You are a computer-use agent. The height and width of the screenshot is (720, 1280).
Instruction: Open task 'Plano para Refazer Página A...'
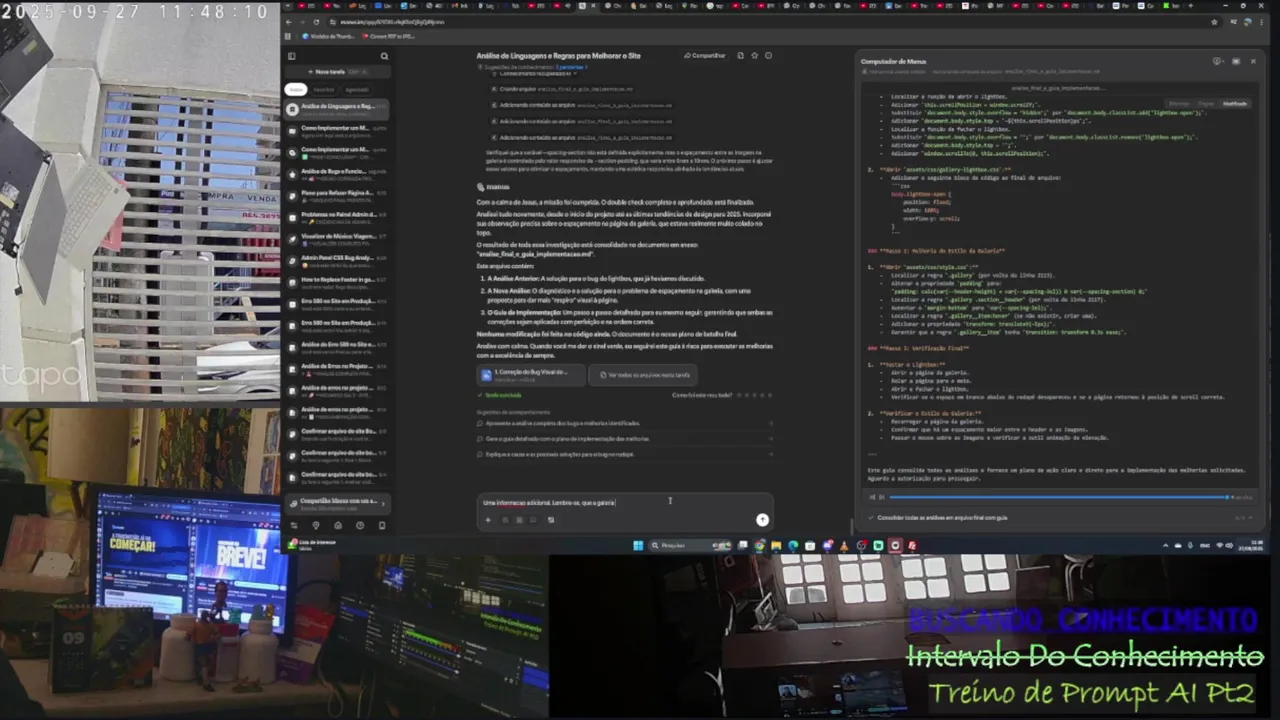tap(337, 195)
